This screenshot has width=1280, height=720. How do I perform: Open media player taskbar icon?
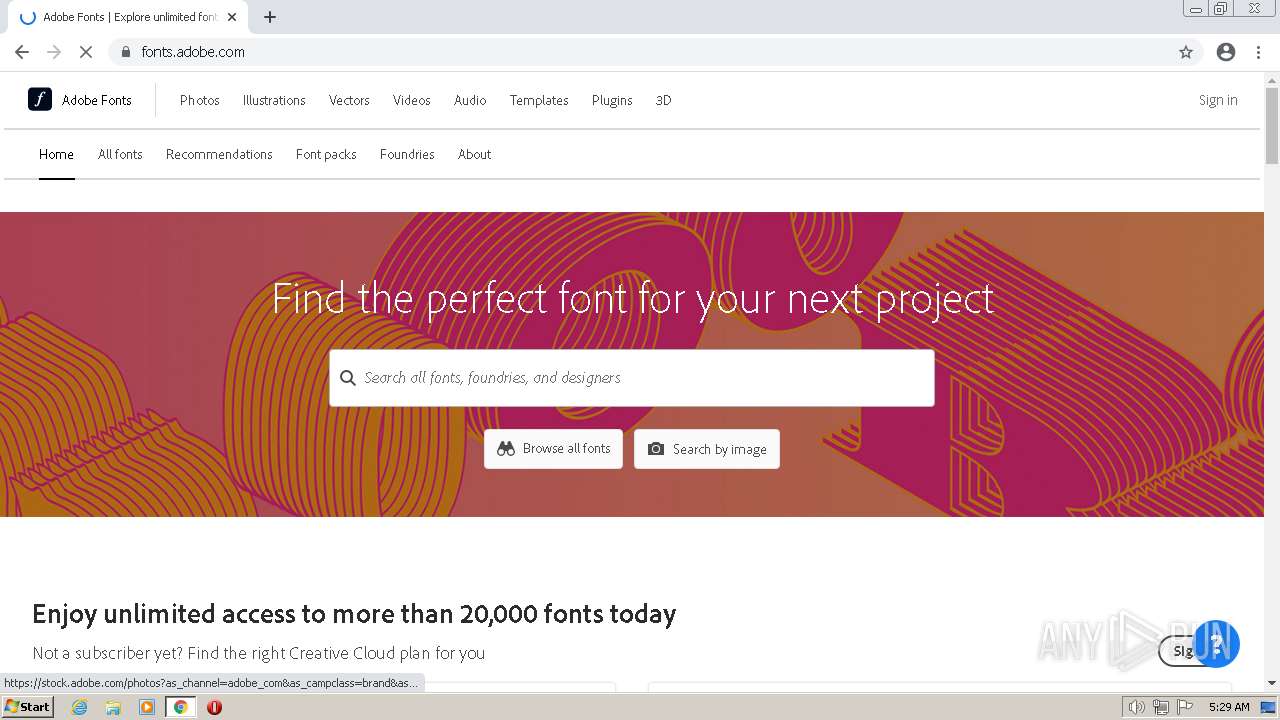pyautogui.click(x=147, y=707)
